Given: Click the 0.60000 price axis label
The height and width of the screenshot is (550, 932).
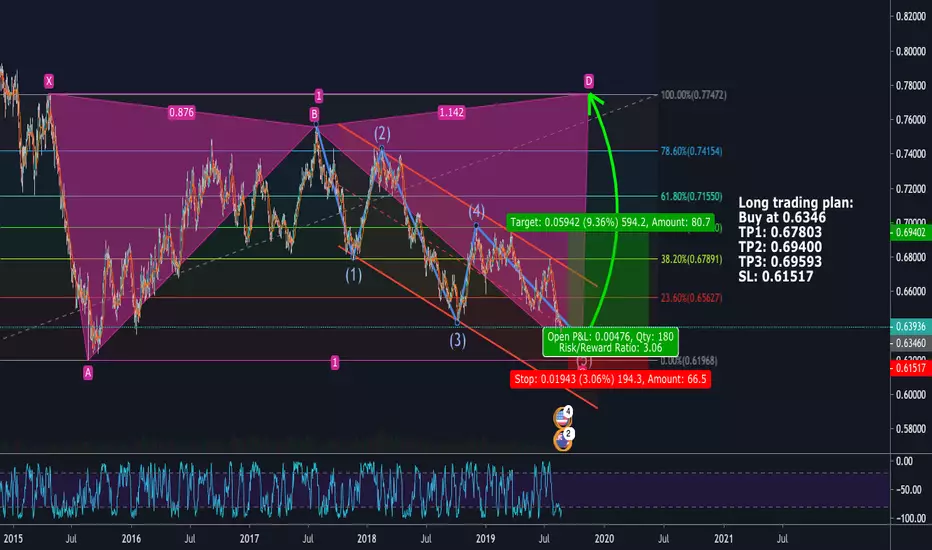Looking at the screenshot, I should tap(911, 394).
